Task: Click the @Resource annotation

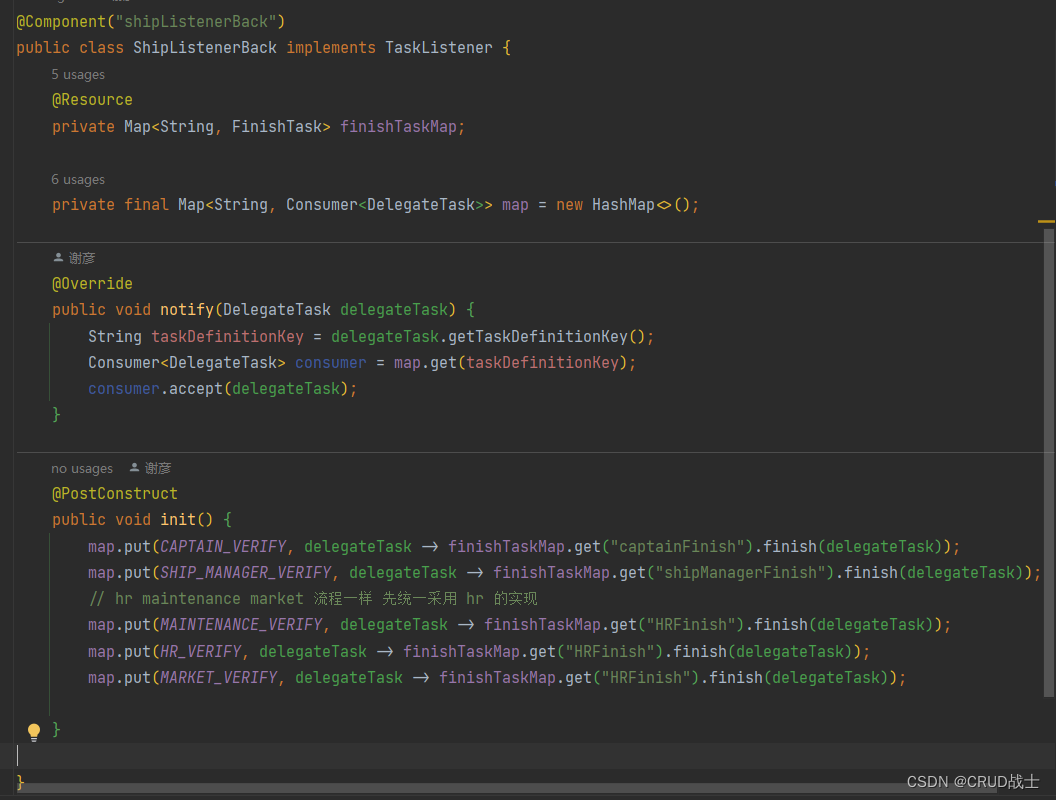Action: [92, 100]
